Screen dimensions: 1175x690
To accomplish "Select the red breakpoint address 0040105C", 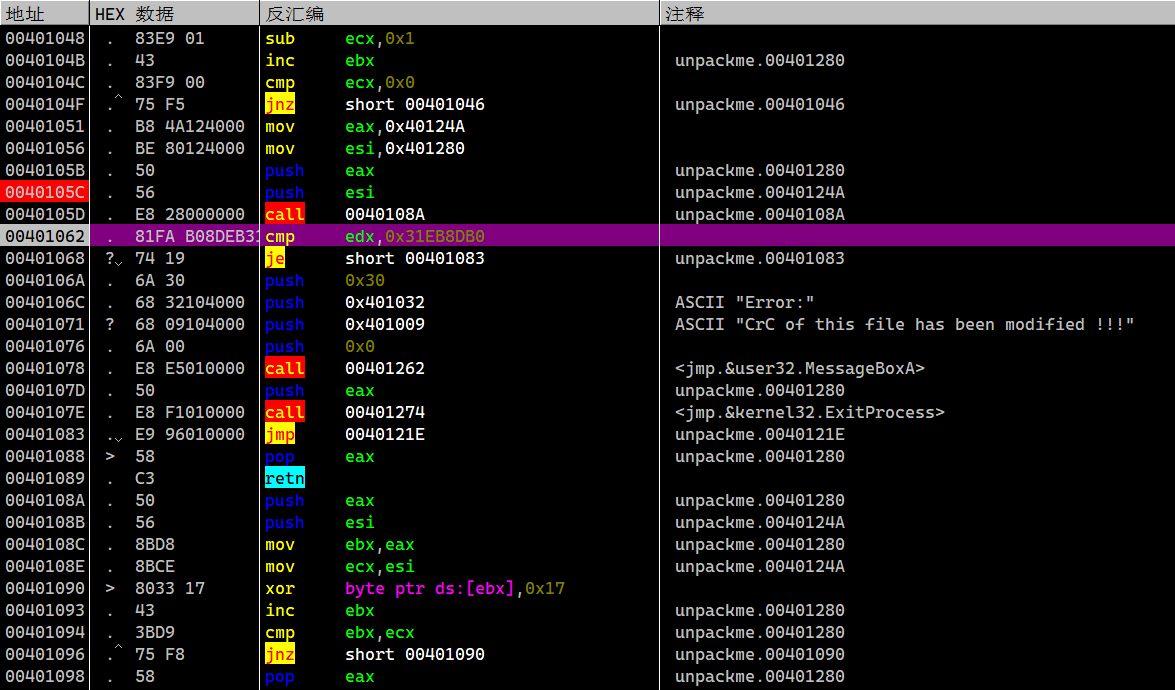I will click(45, 192).
